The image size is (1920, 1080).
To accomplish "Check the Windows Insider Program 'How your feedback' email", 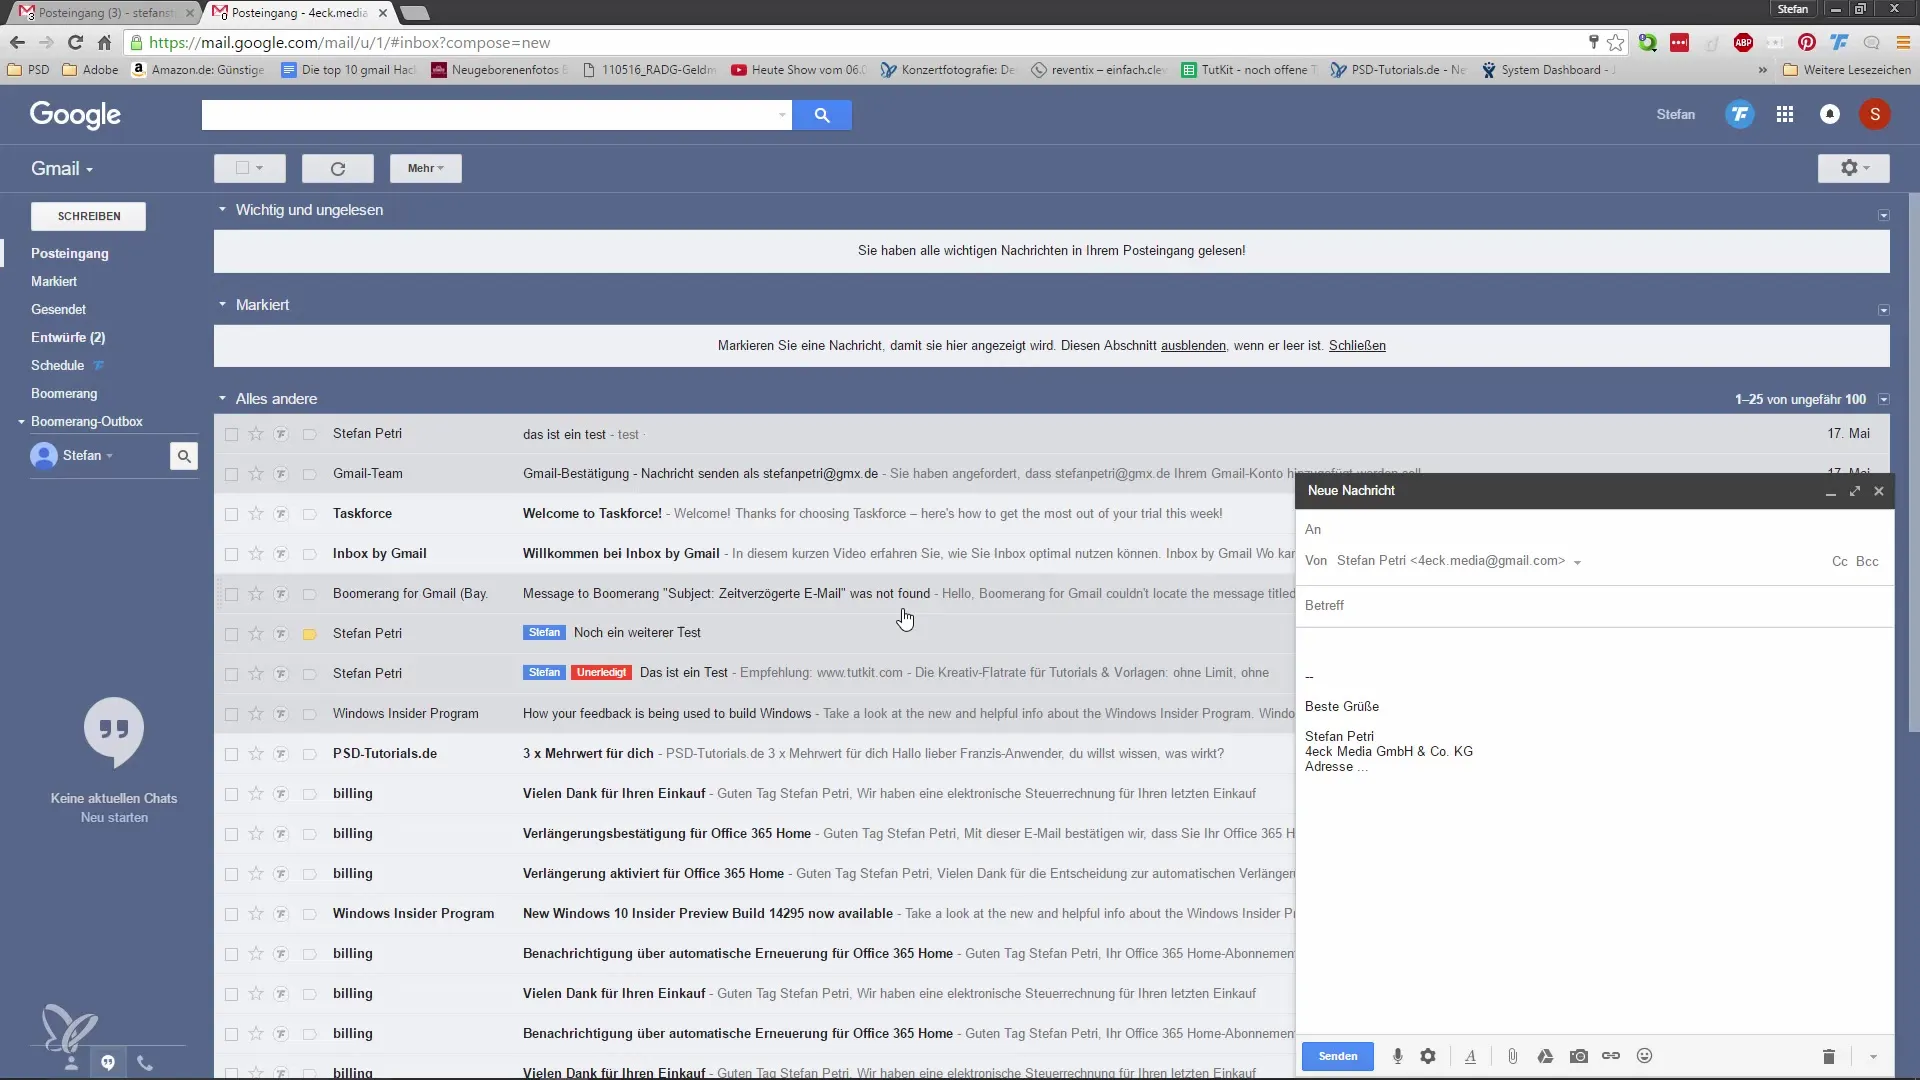I will pos(231,714).
